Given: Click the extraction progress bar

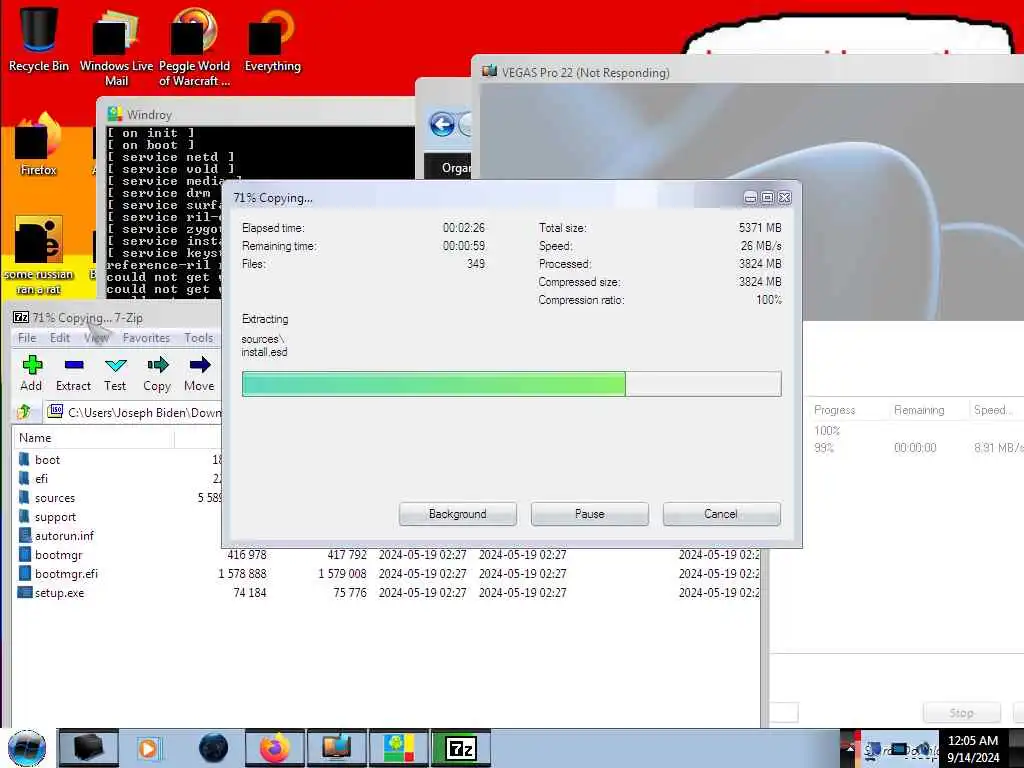Looking at the screenshot, I should click(511, 384).
